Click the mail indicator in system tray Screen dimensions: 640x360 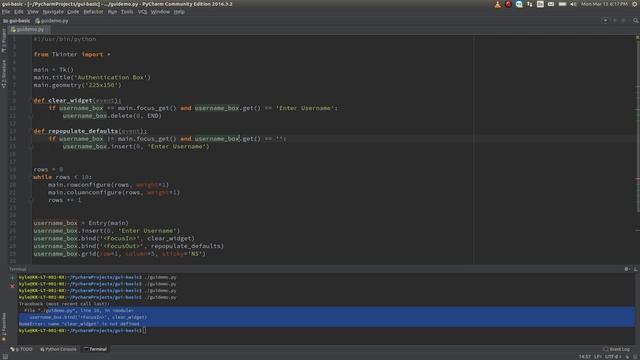click(x=551, y=4)
